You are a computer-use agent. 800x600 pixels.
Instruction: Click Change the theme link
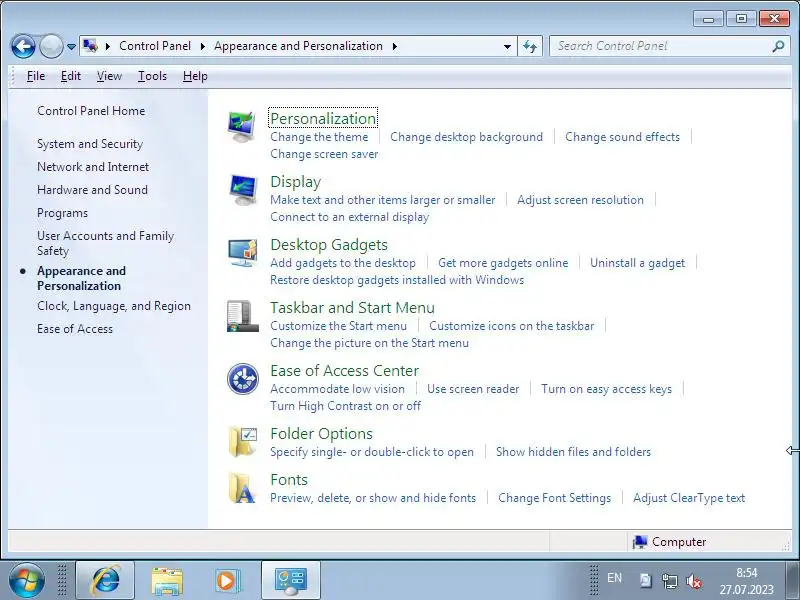[x=319, y=137]
